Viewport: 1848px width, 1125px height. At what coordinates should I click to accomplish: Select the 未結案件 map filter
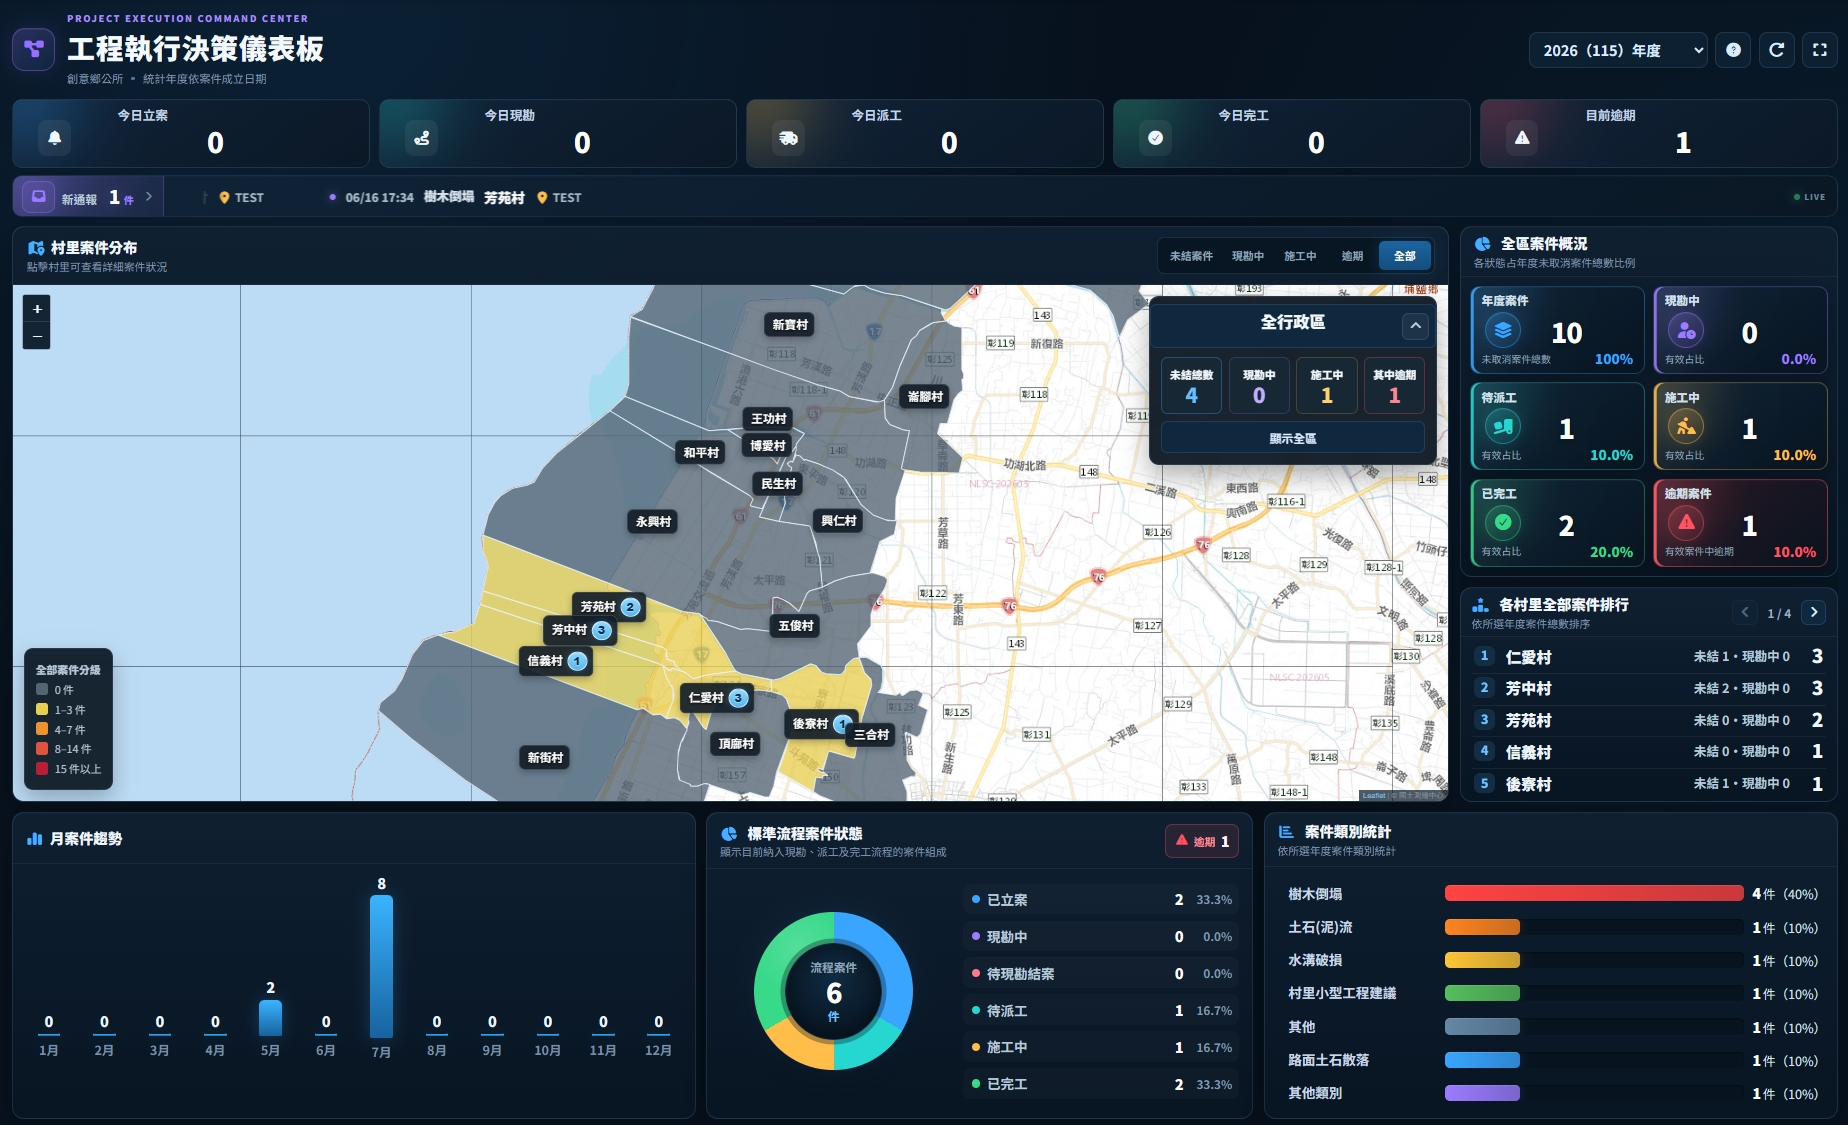1191,256
